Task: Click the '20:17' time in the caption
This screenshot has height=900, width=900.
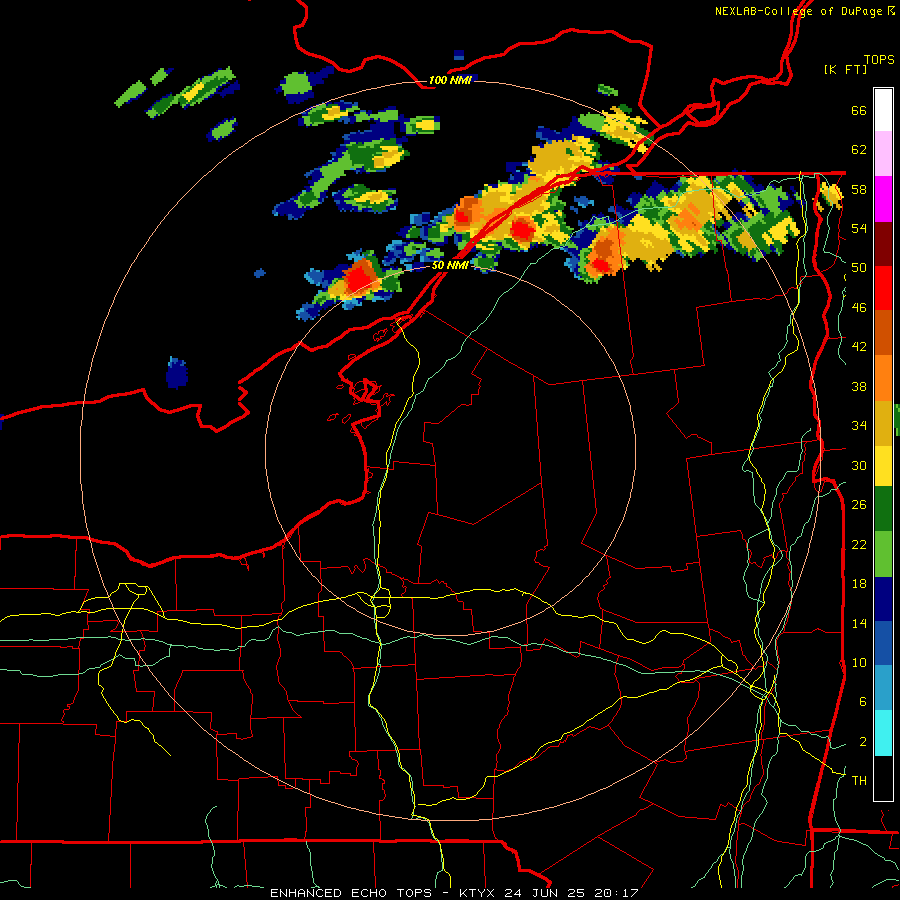Action: pos(616,893)
